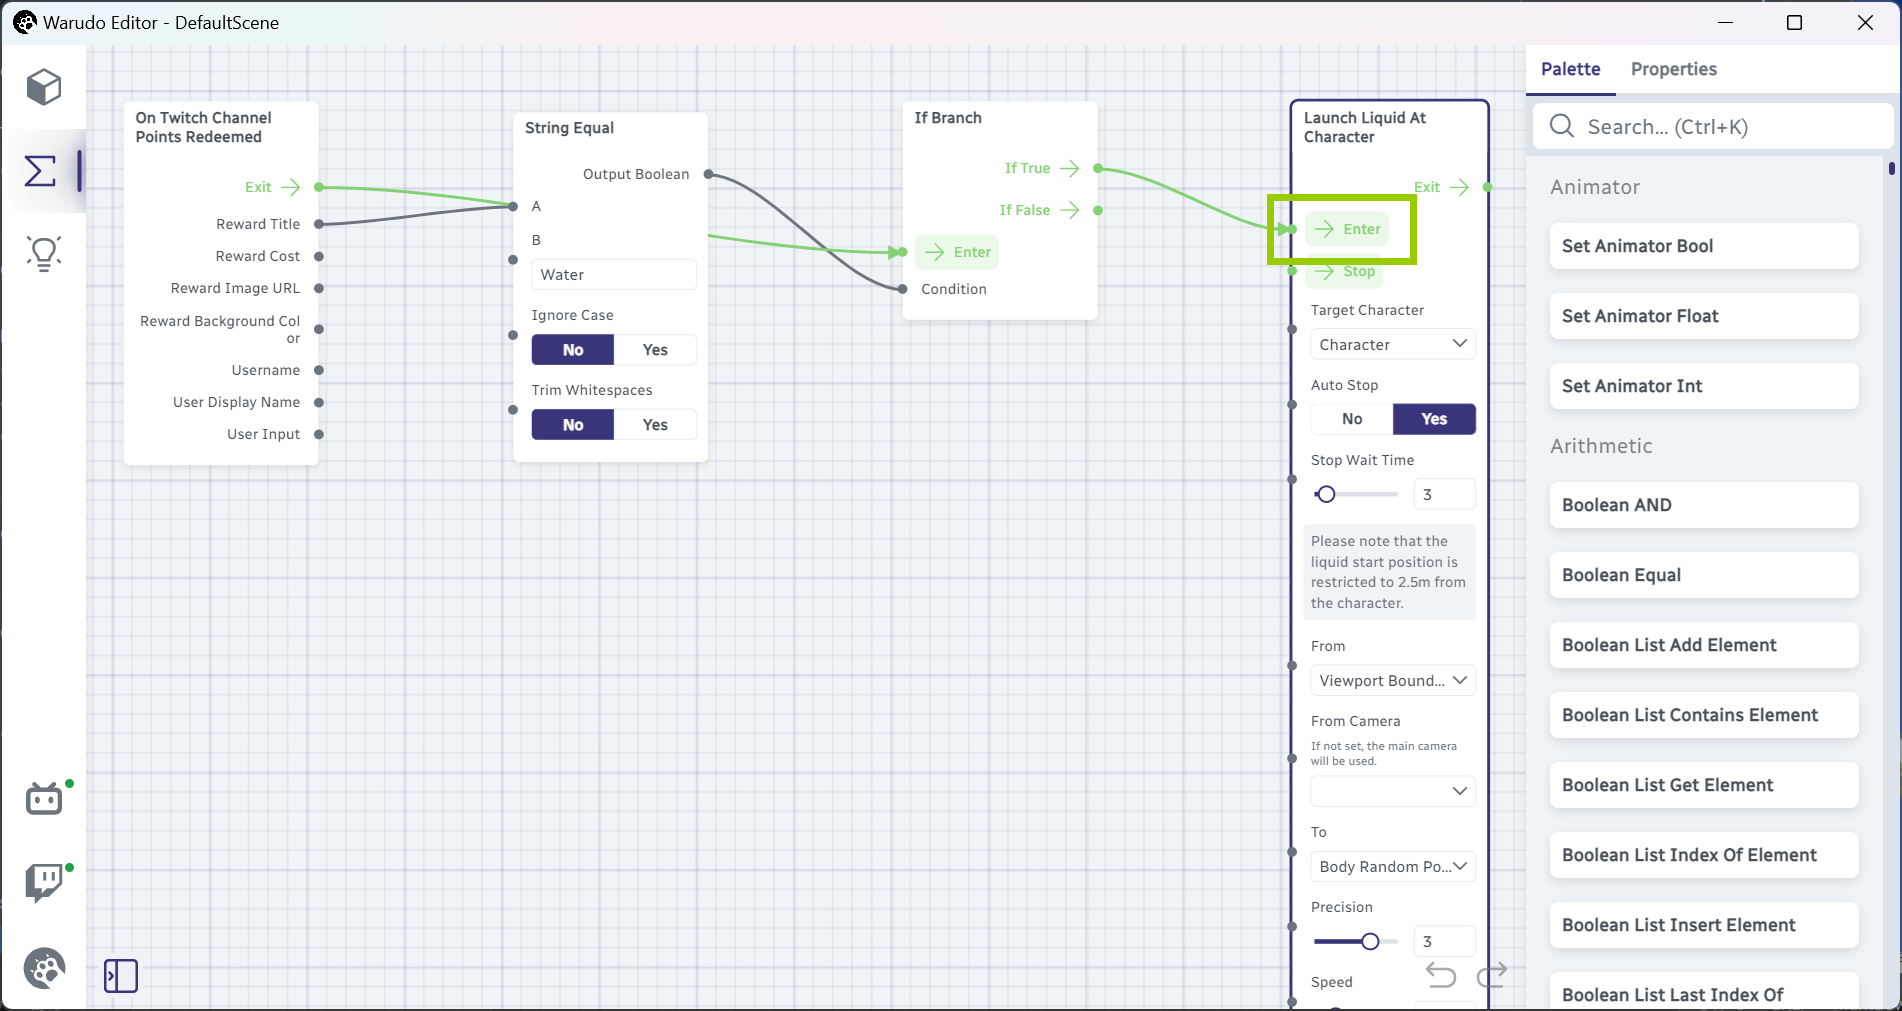1902x1011 pixels.
Task: Click the User Input output port
Action: (319, 434)
